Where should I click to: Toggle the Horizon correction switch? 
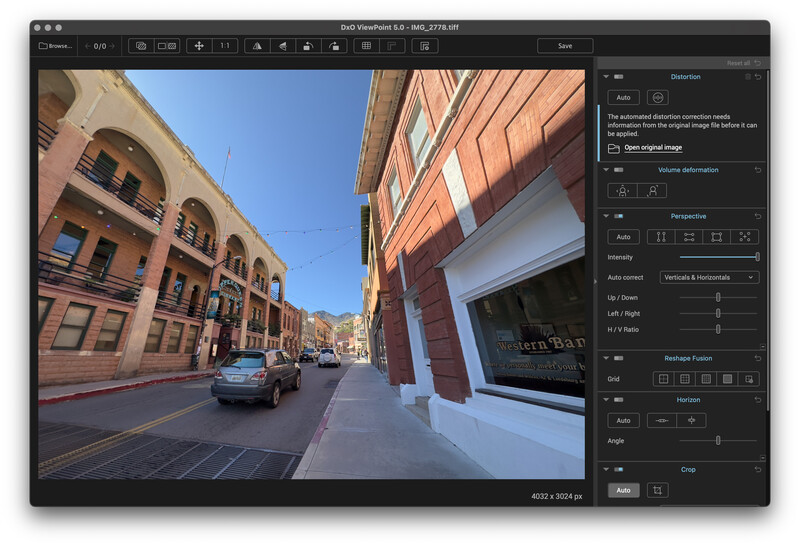(618, 400)
